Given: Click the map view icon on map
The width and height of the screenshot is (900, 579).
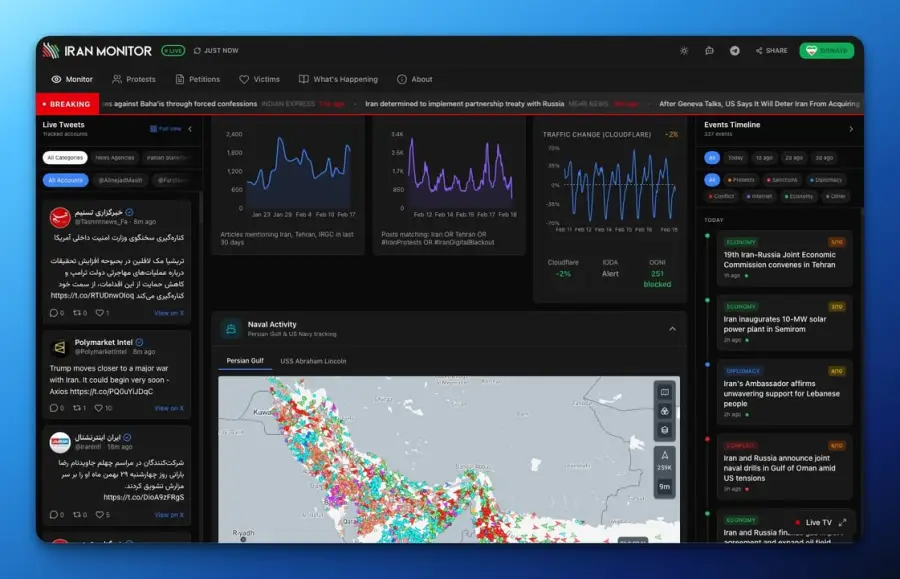Looking at the screenshot, I should click(x=665, y=393).
